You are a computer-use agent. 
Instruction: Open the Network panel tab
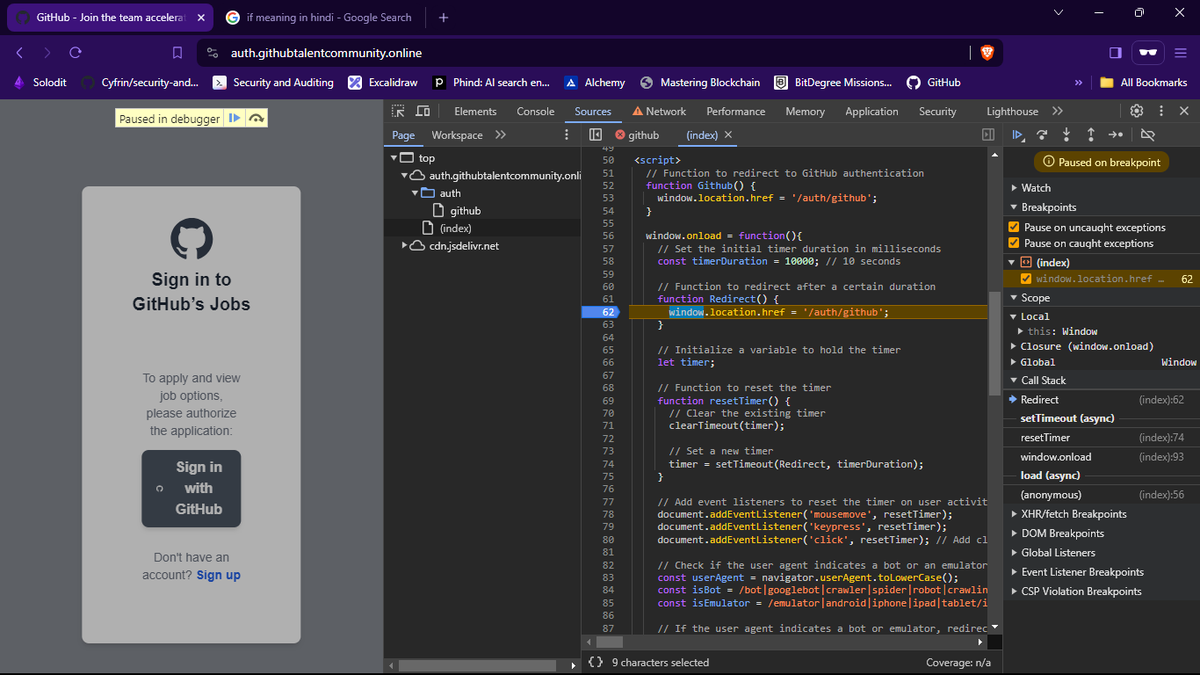659,111
